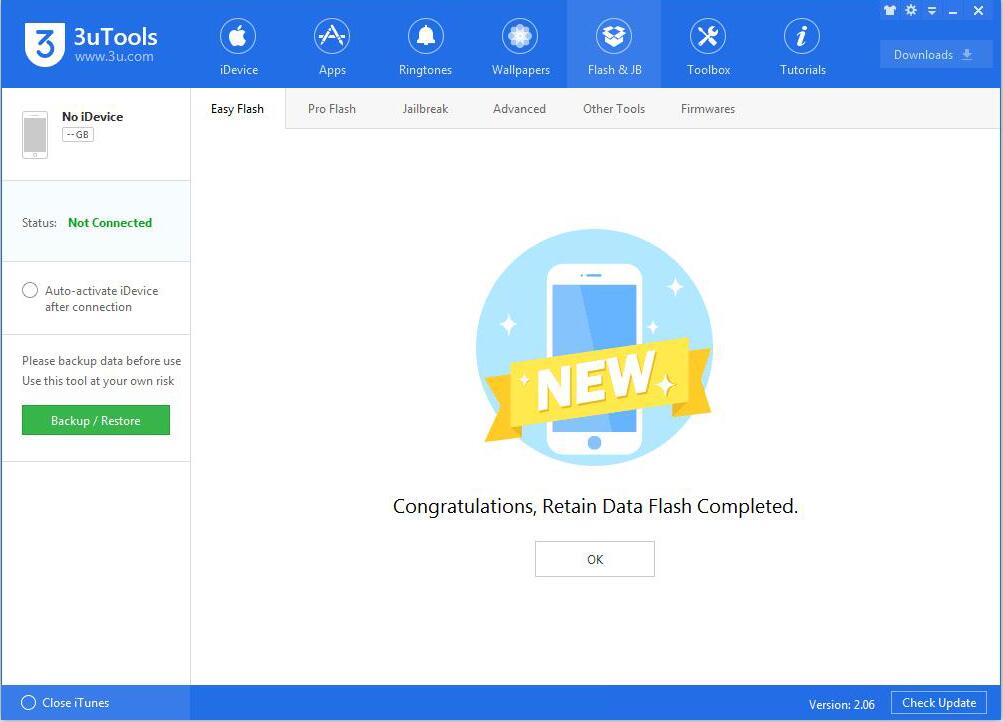The image size is (1003, 722).
Task: Switch to the Pro Flash tab
Action: tap(331, 108)
